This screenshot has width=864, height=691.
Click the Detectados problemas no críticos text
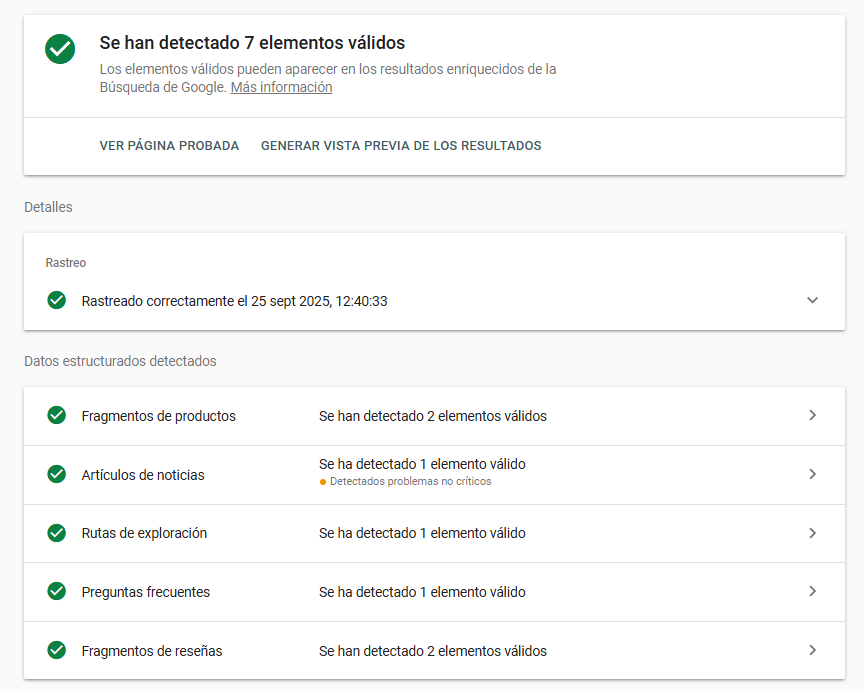point(411,482)
